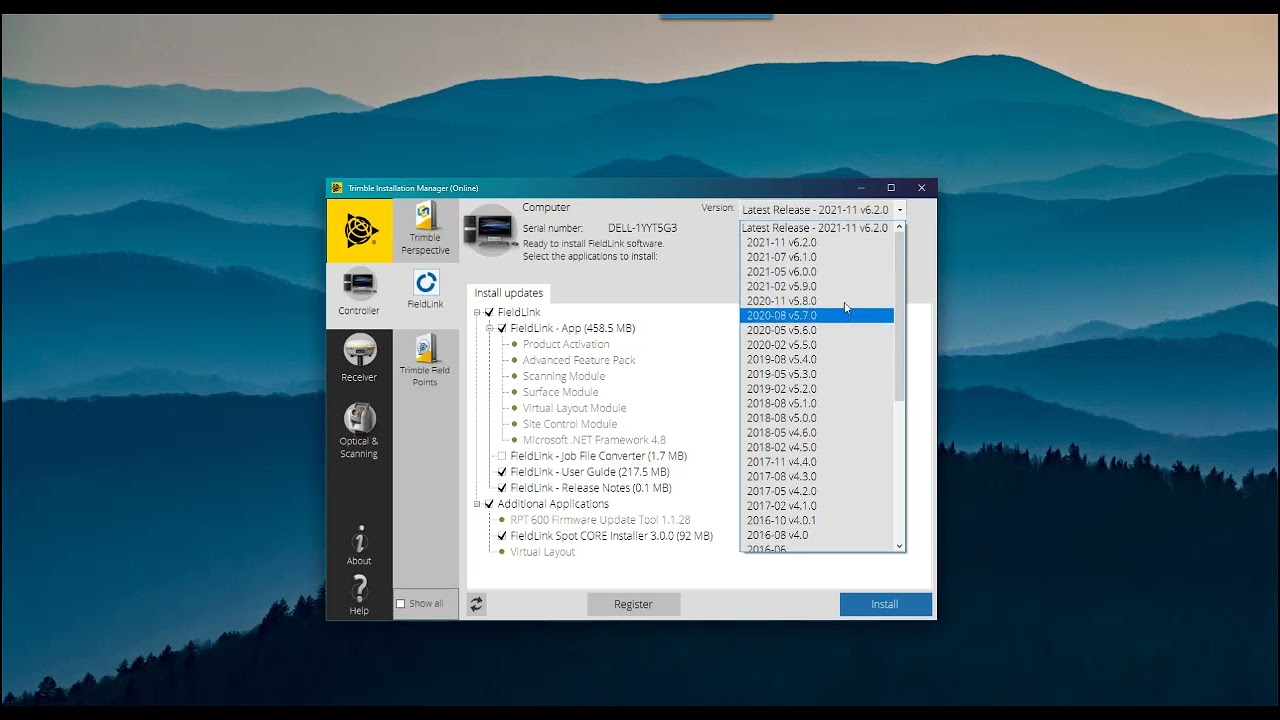Collapse Additional Applications tree node
1280x720 pixels.
pyautogui.click(x=477, y=505)
